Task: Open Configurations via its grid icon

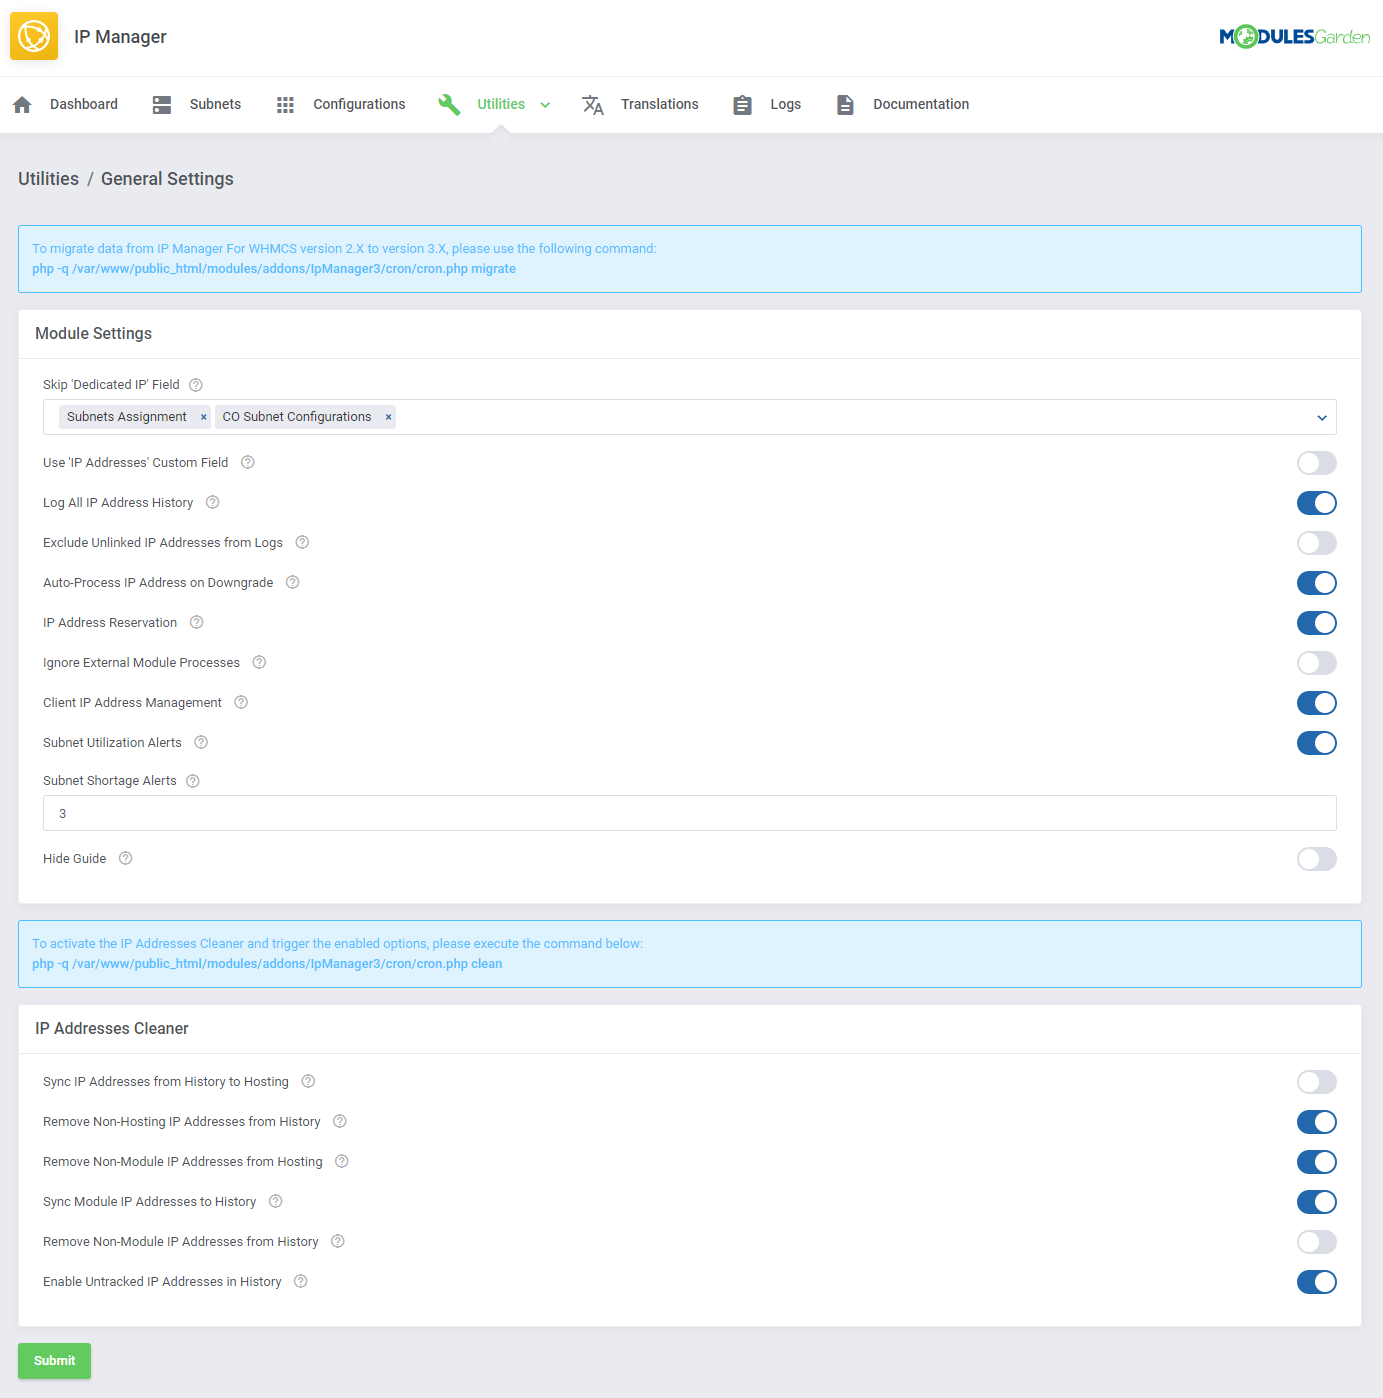Action: point(285,104)
